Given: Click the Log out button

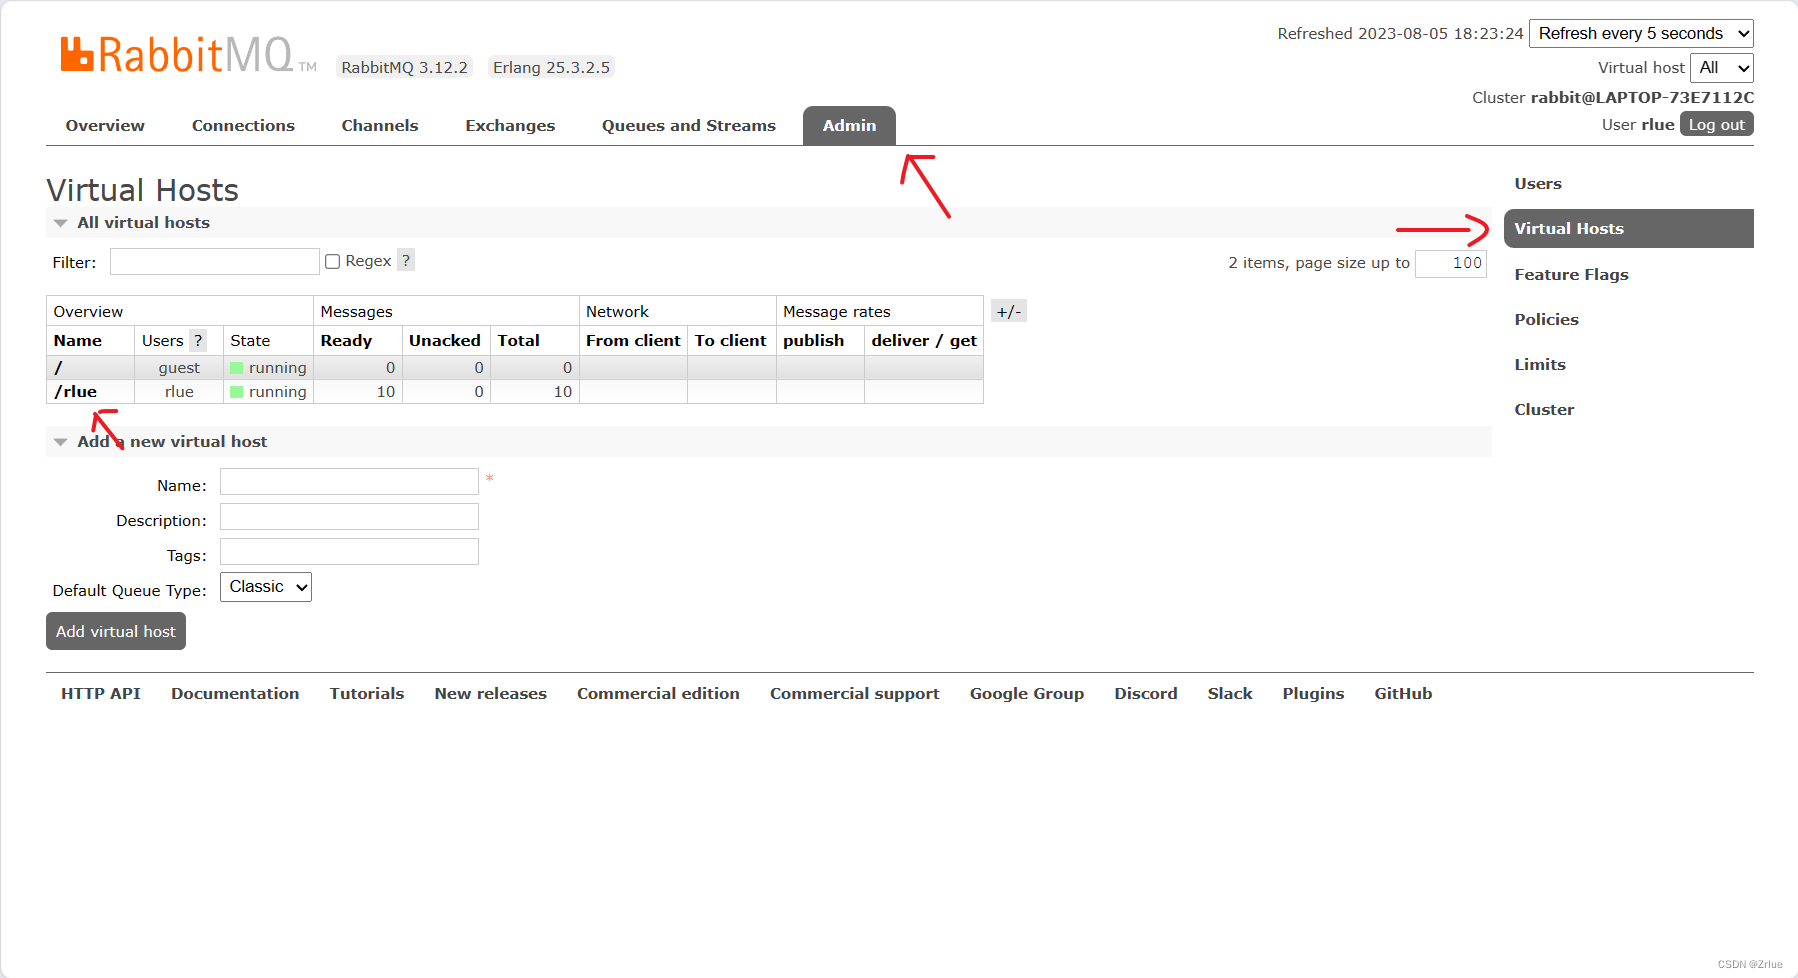Looking at the screenshot, I should [1716, 124].
